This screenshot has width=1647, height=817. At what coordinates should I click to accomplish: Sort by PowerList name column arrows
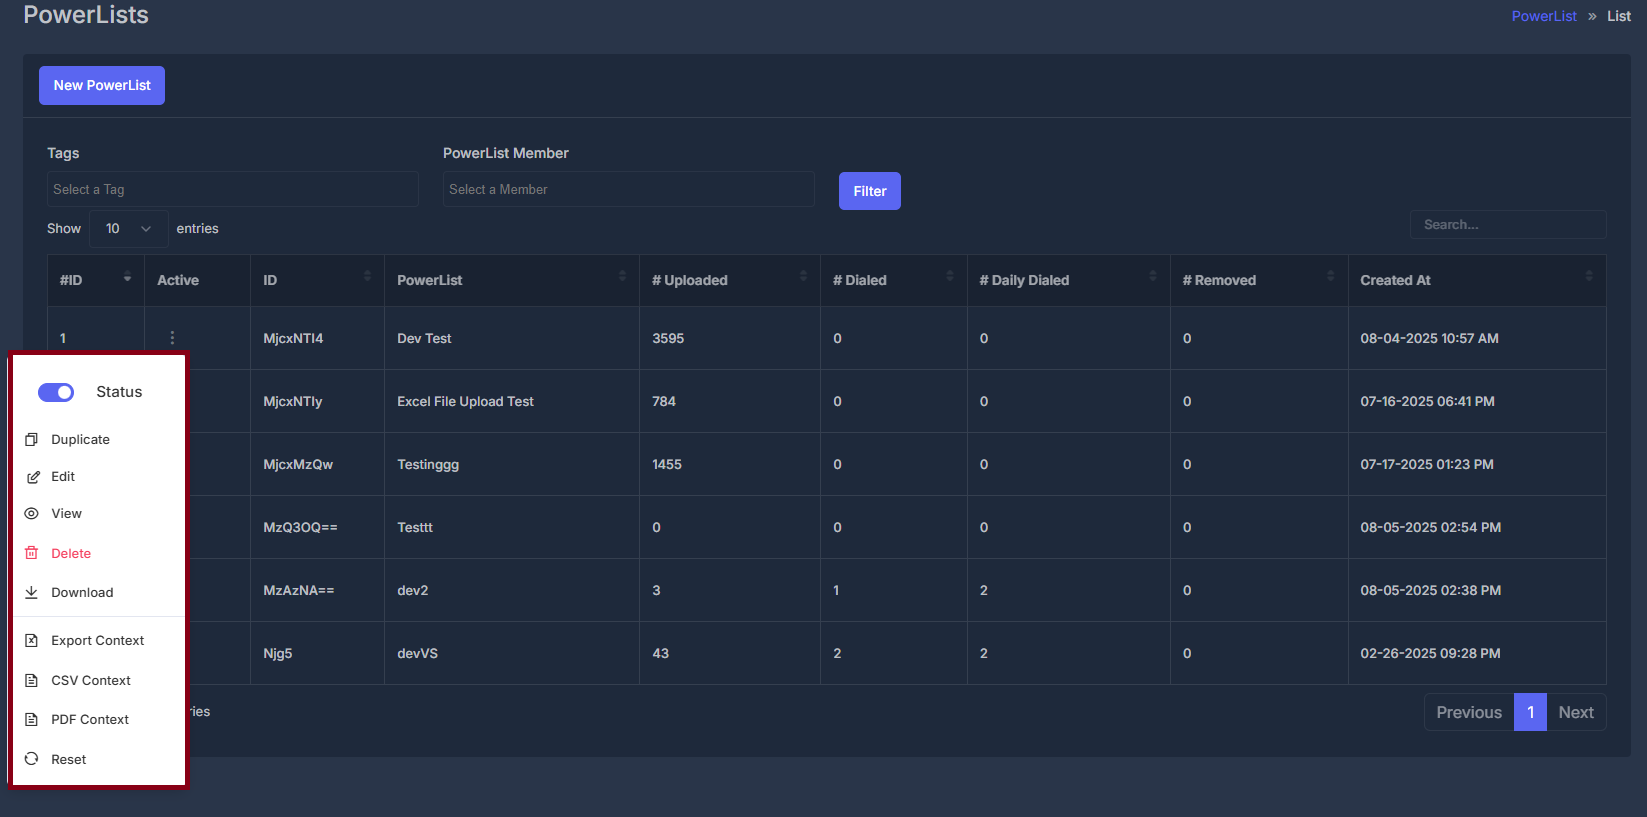click(622, 277)
